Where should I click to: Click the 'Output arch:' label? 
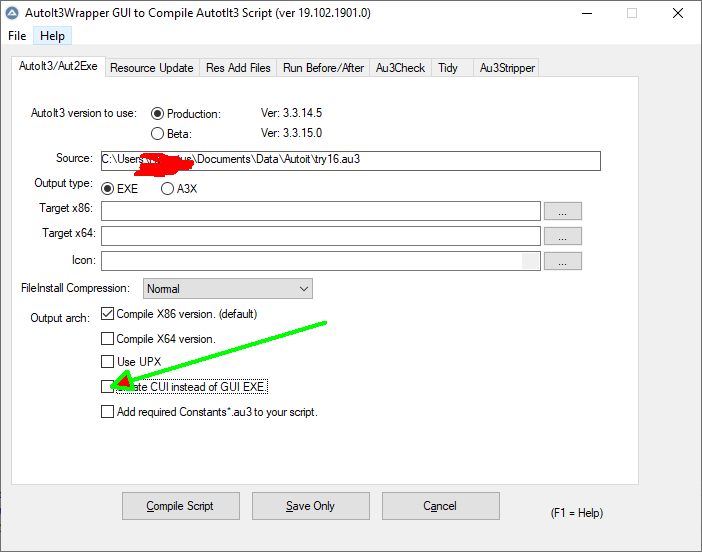(x=60, y=318)
